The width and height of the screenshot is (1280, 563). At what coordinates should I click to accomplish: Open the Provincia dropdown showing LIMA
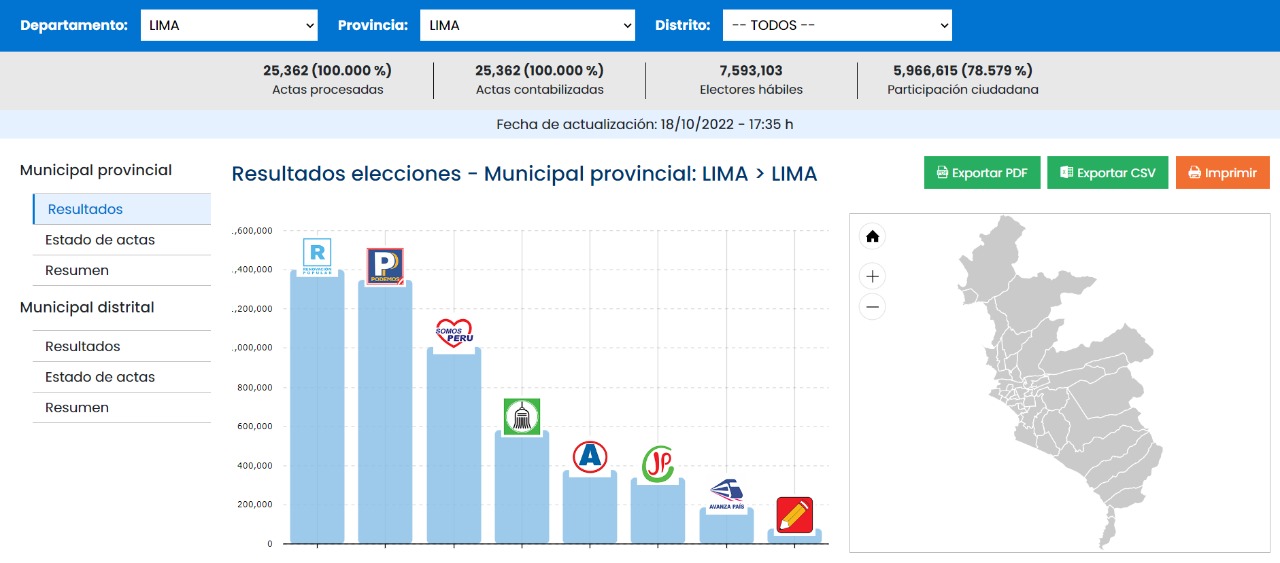point(527,25)
